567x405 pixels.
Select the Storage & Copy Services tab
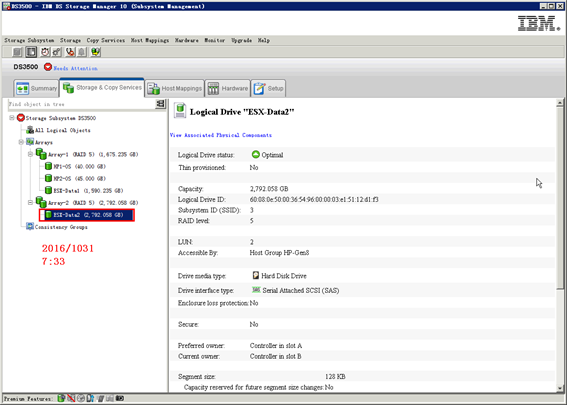pyautogui.click(x=102, y=88)
